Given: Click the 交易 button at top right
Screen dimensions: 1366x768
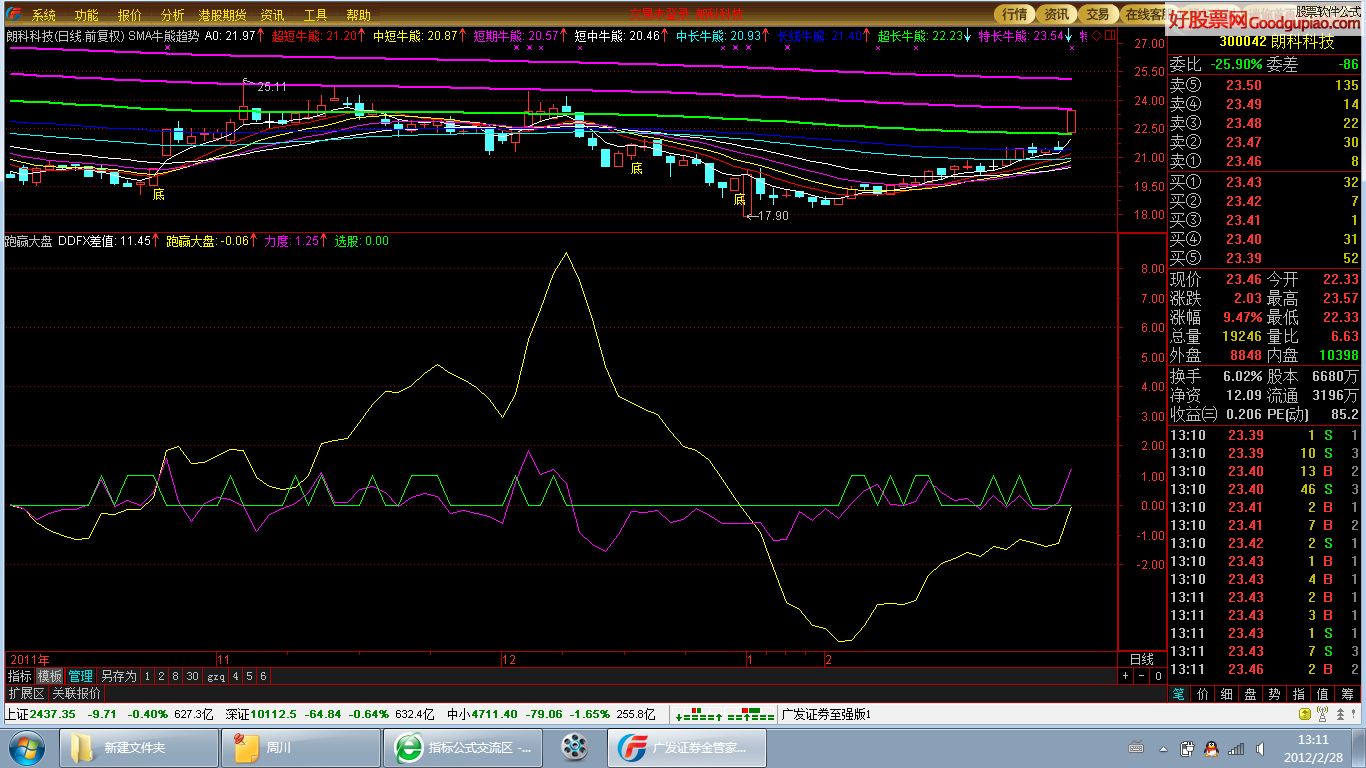Looking at the screenshot, I should click(x=1098, y=14).
